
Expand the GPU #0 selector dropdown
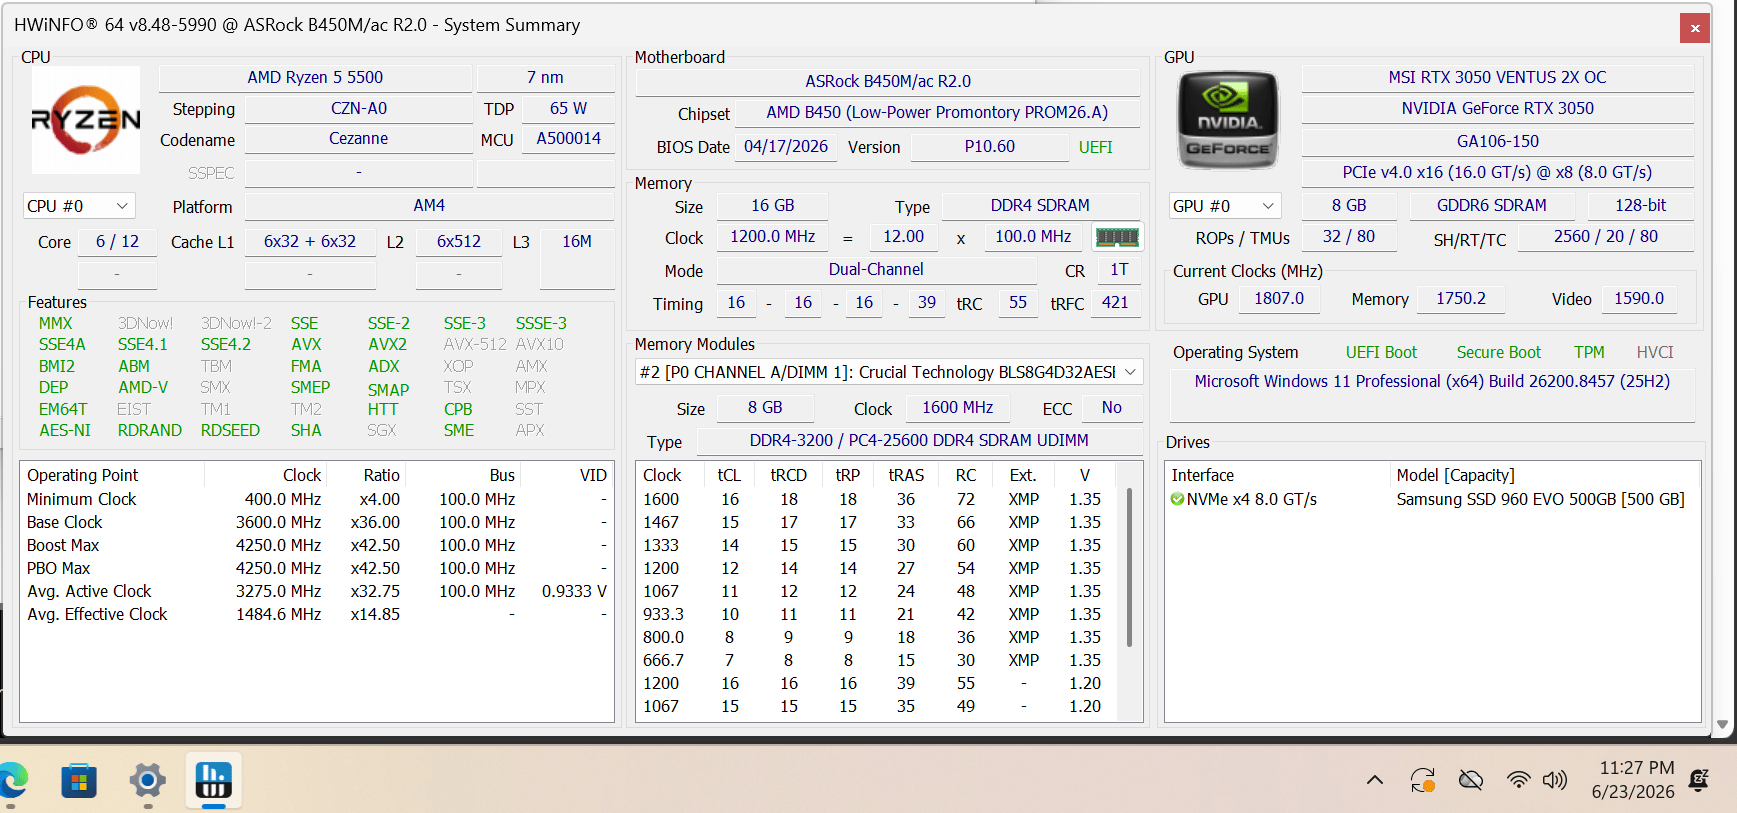pos(1225,206)
